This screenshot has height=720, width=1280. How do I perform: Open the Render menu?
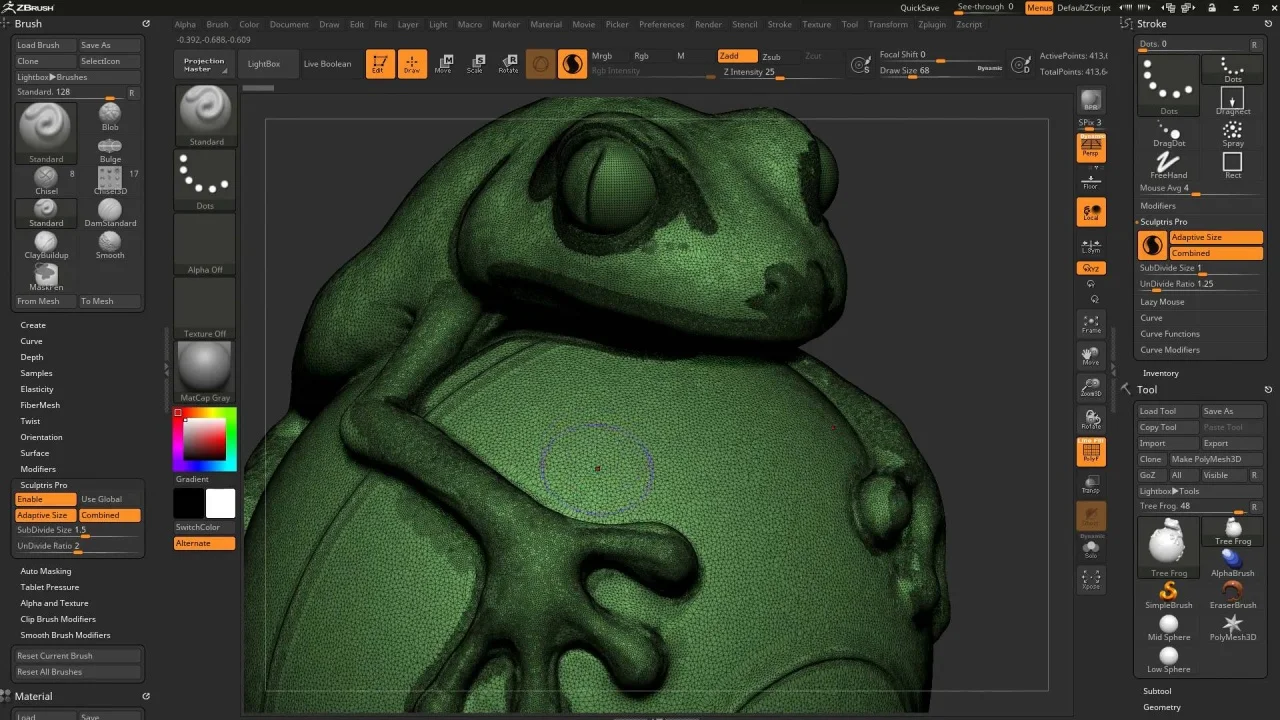[708, 24]
